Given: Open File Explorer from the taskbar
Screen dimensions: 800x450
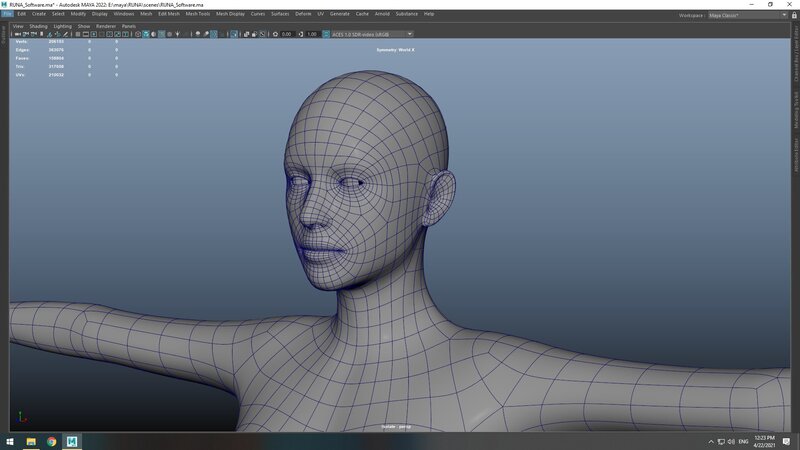Looking at the screenshot, I should pyautogui.click(x=31, y=440).
